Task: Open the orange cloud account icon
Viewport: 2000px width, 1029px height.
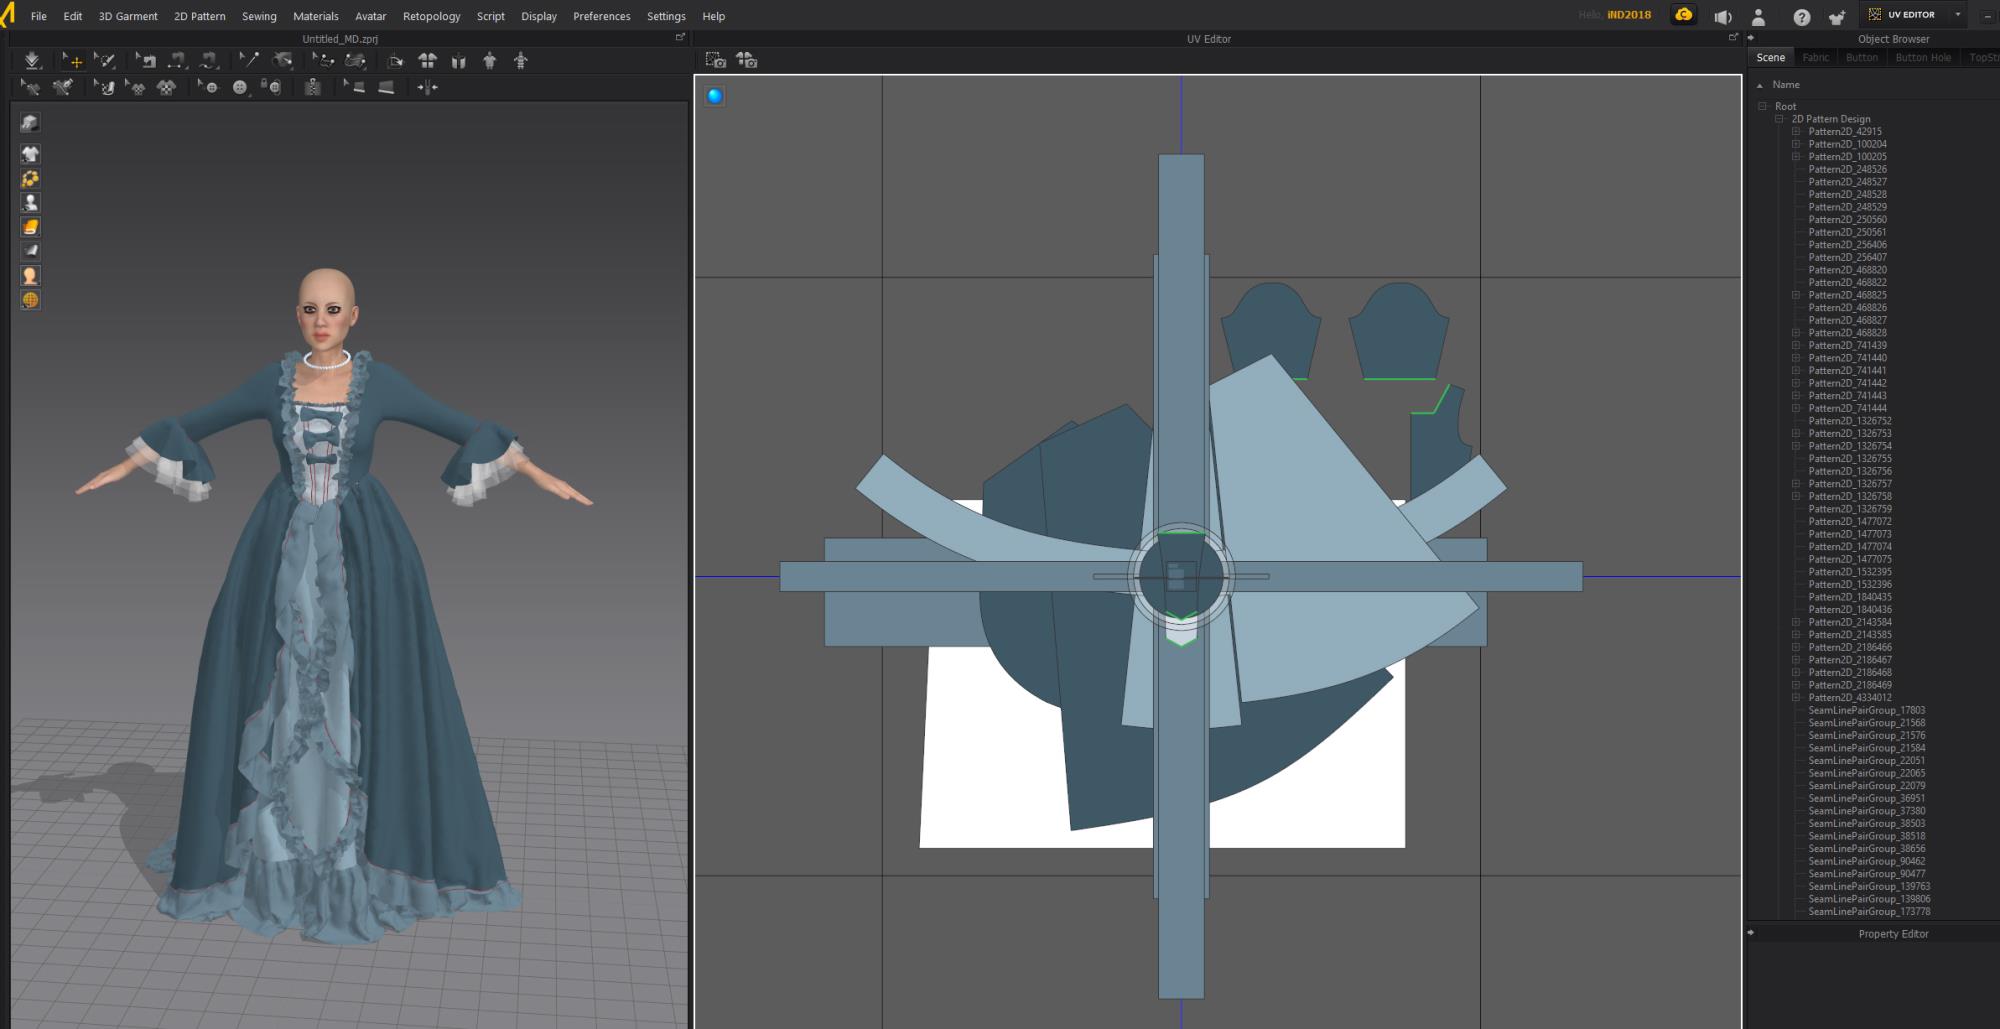Action: coord(1684,15)
